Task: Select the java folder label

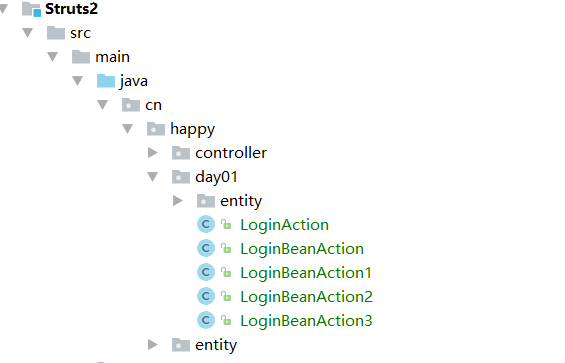Action: point(134,81)
